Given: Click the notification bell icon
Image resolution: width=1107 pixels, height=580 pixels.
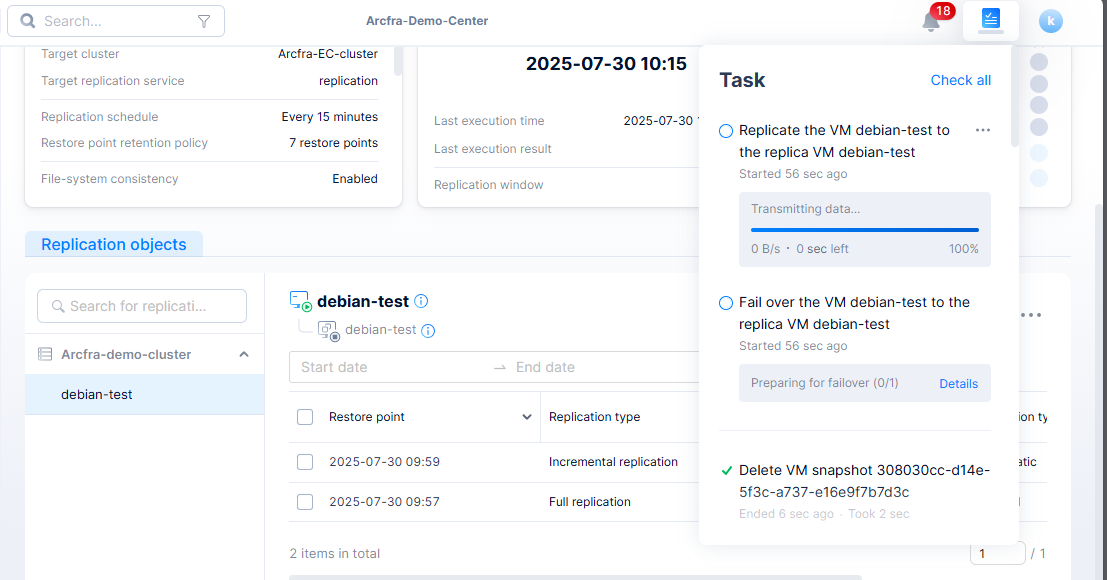Looking at the screenshot, I should point(931,21).
